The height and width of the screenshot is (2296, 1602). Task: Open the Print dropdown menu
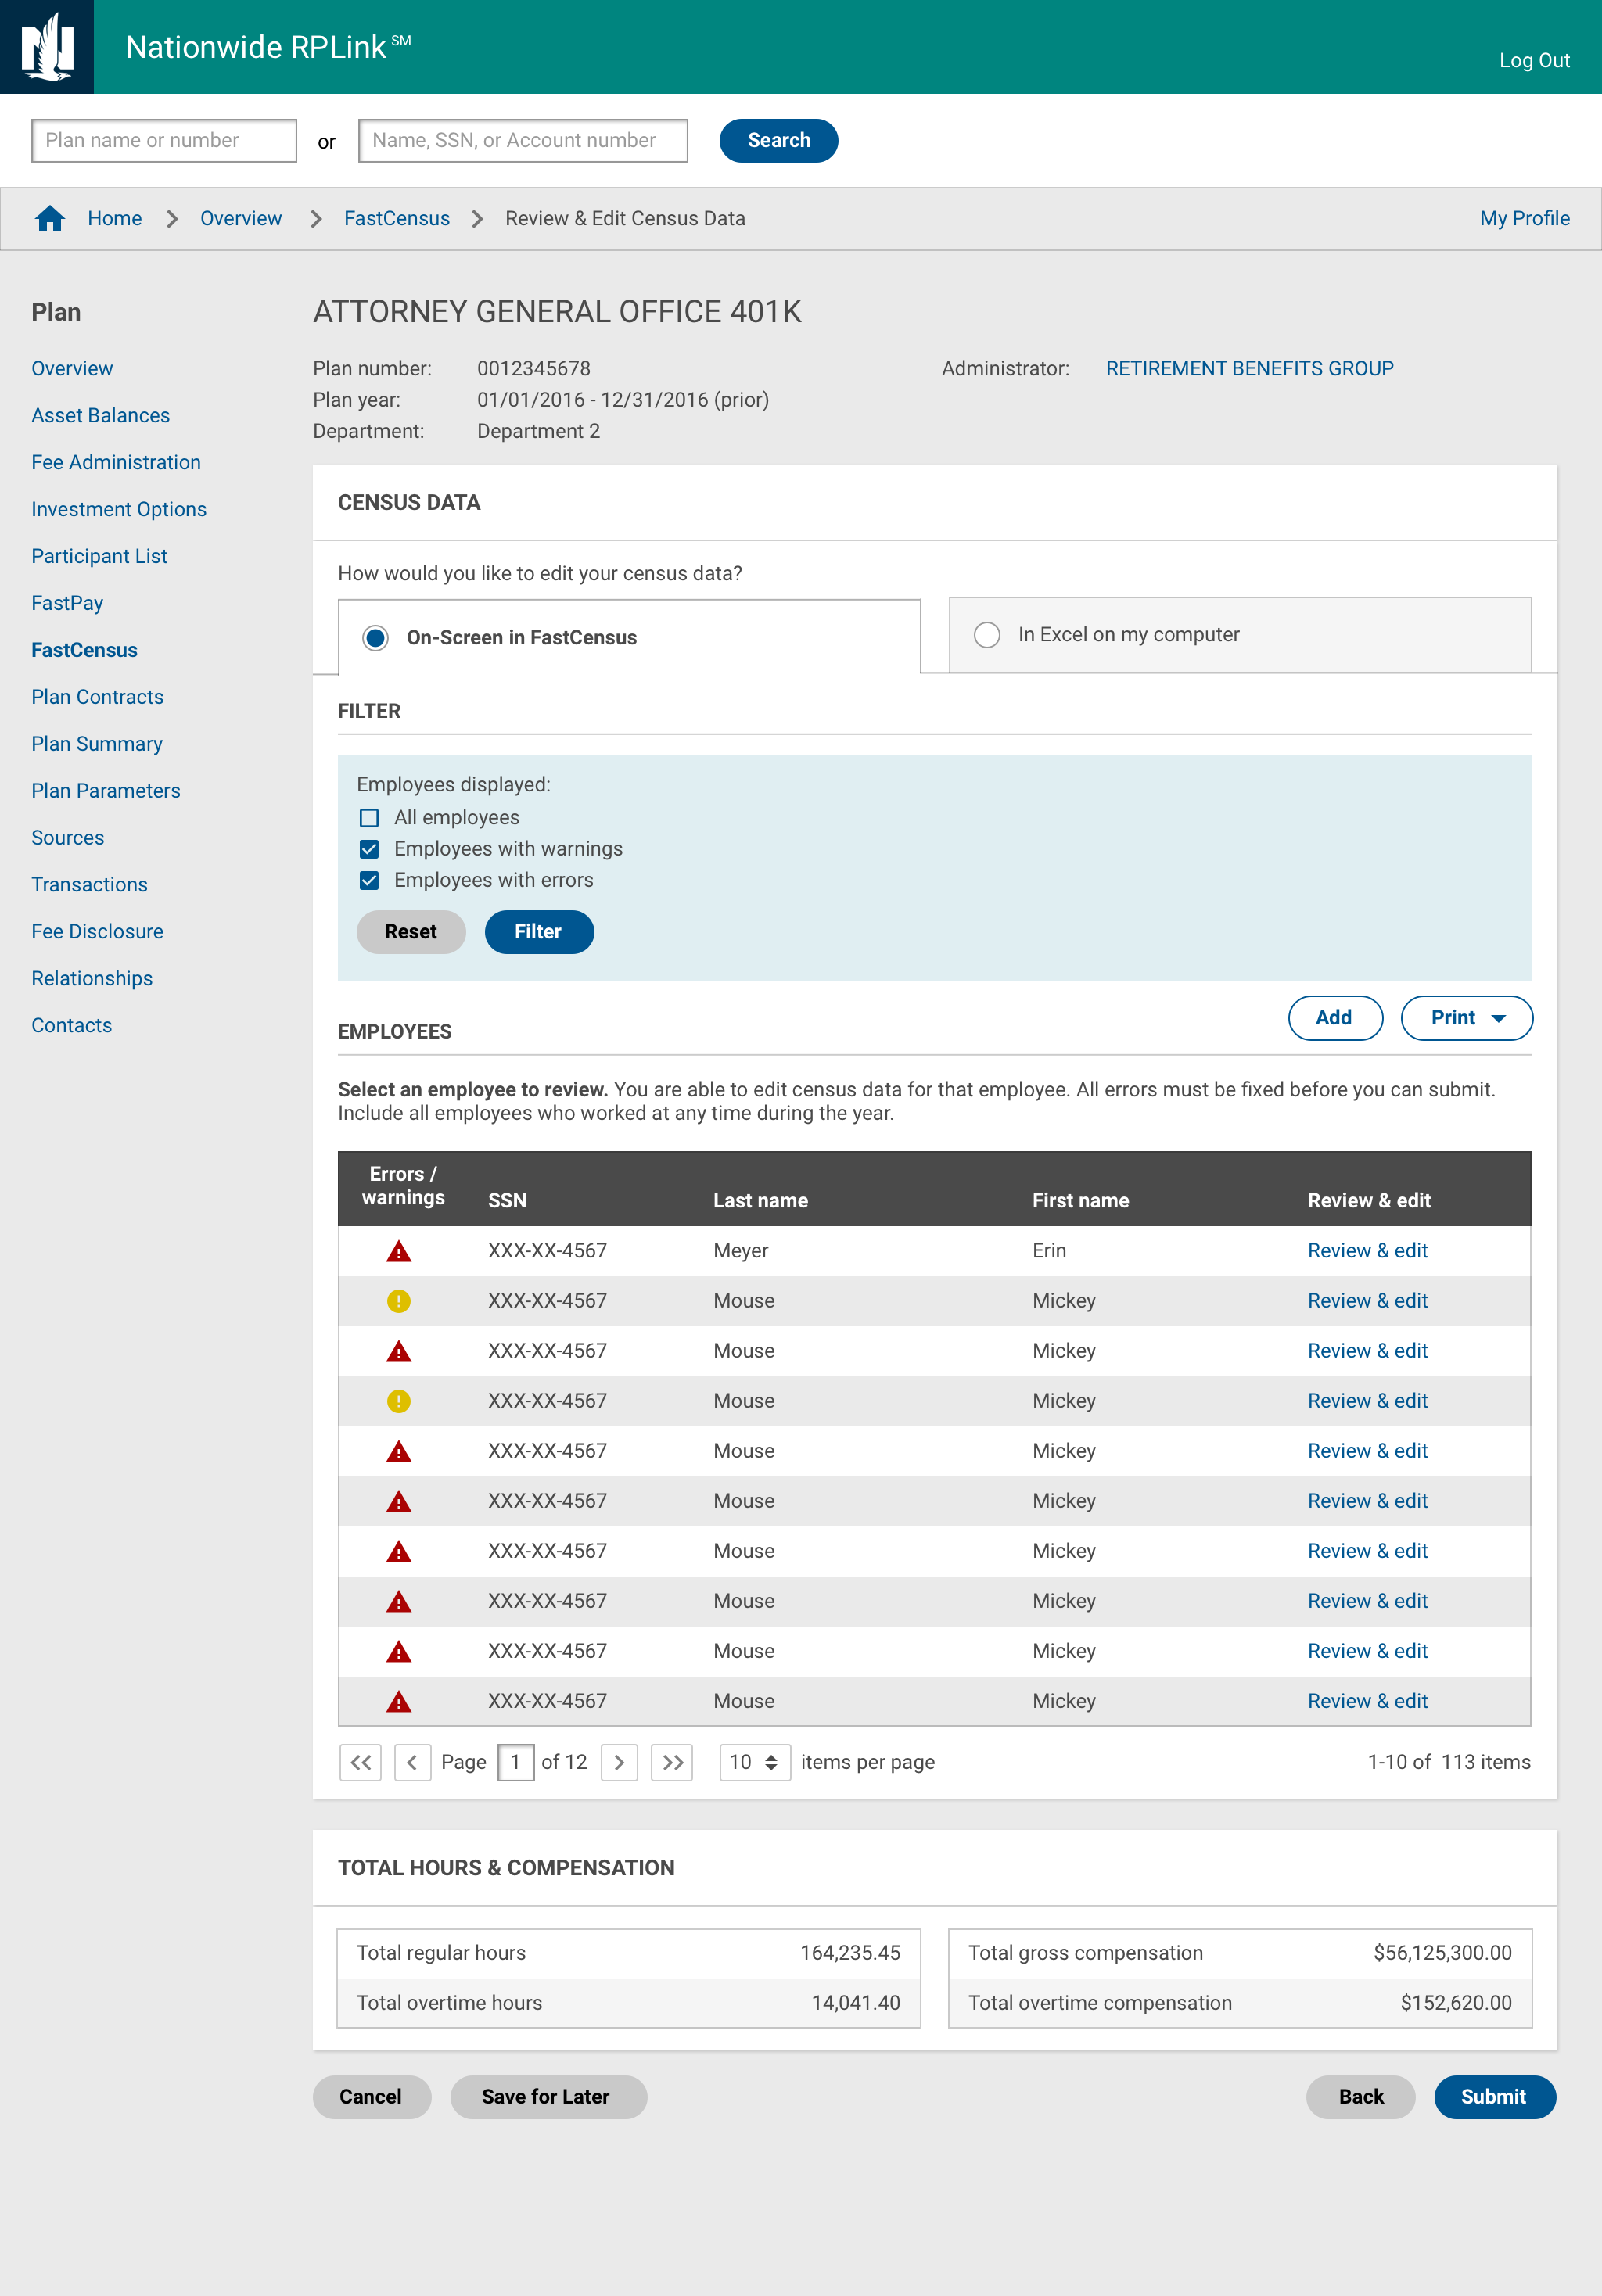(1466, 1018)
